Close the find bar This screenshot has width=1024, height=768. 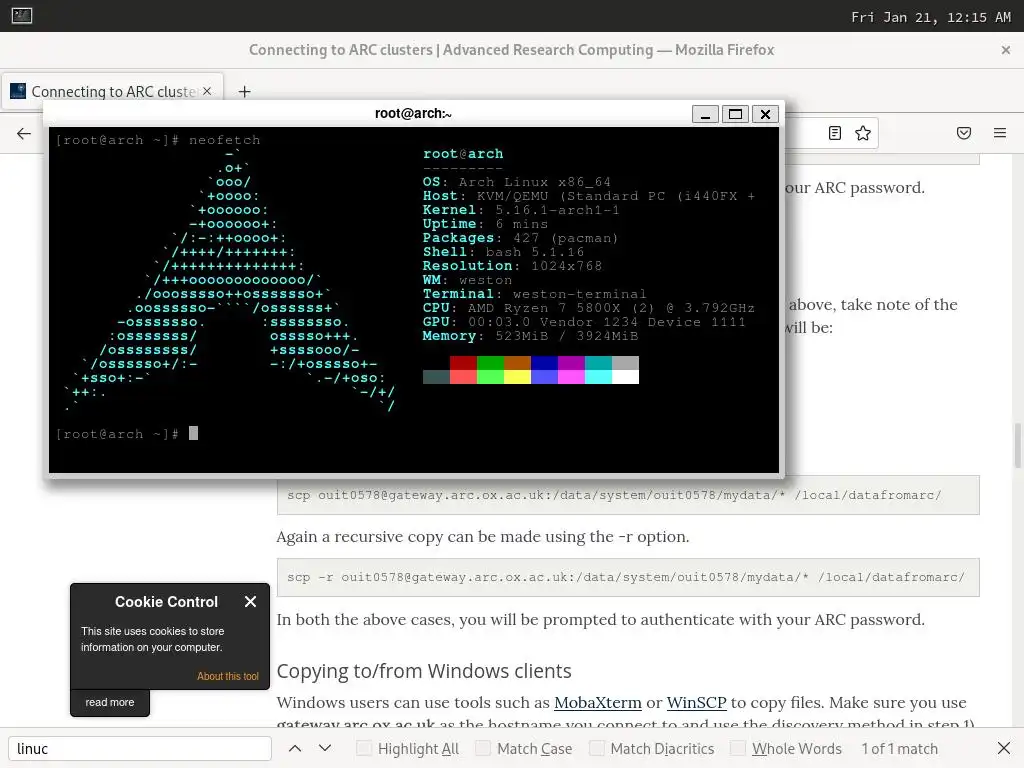(x=1004, y=748)
